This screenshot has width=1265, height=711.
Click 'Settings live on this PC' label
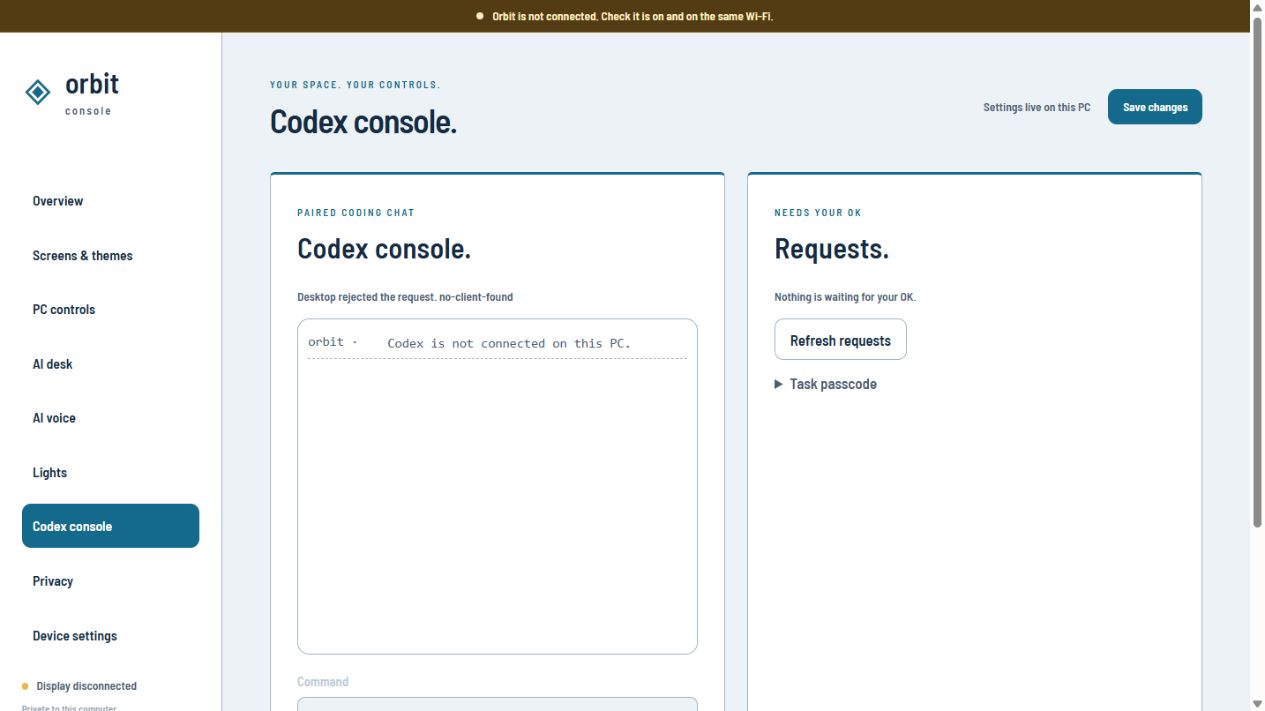click(x=1037, y=107)
